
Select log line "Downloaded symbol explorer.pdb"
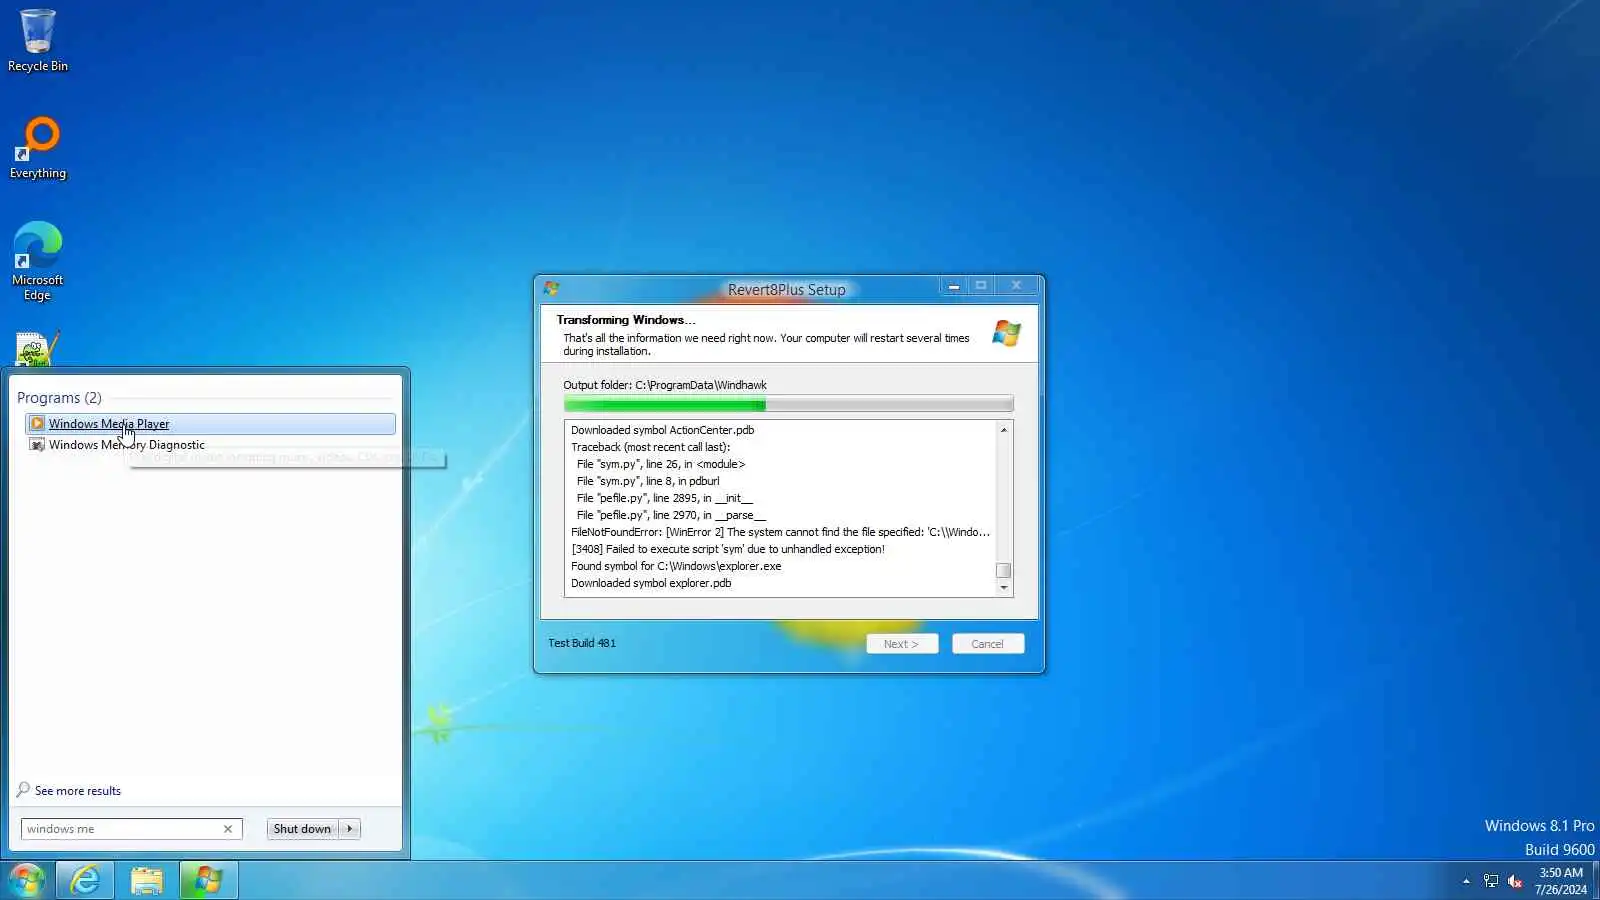(651, 584)
